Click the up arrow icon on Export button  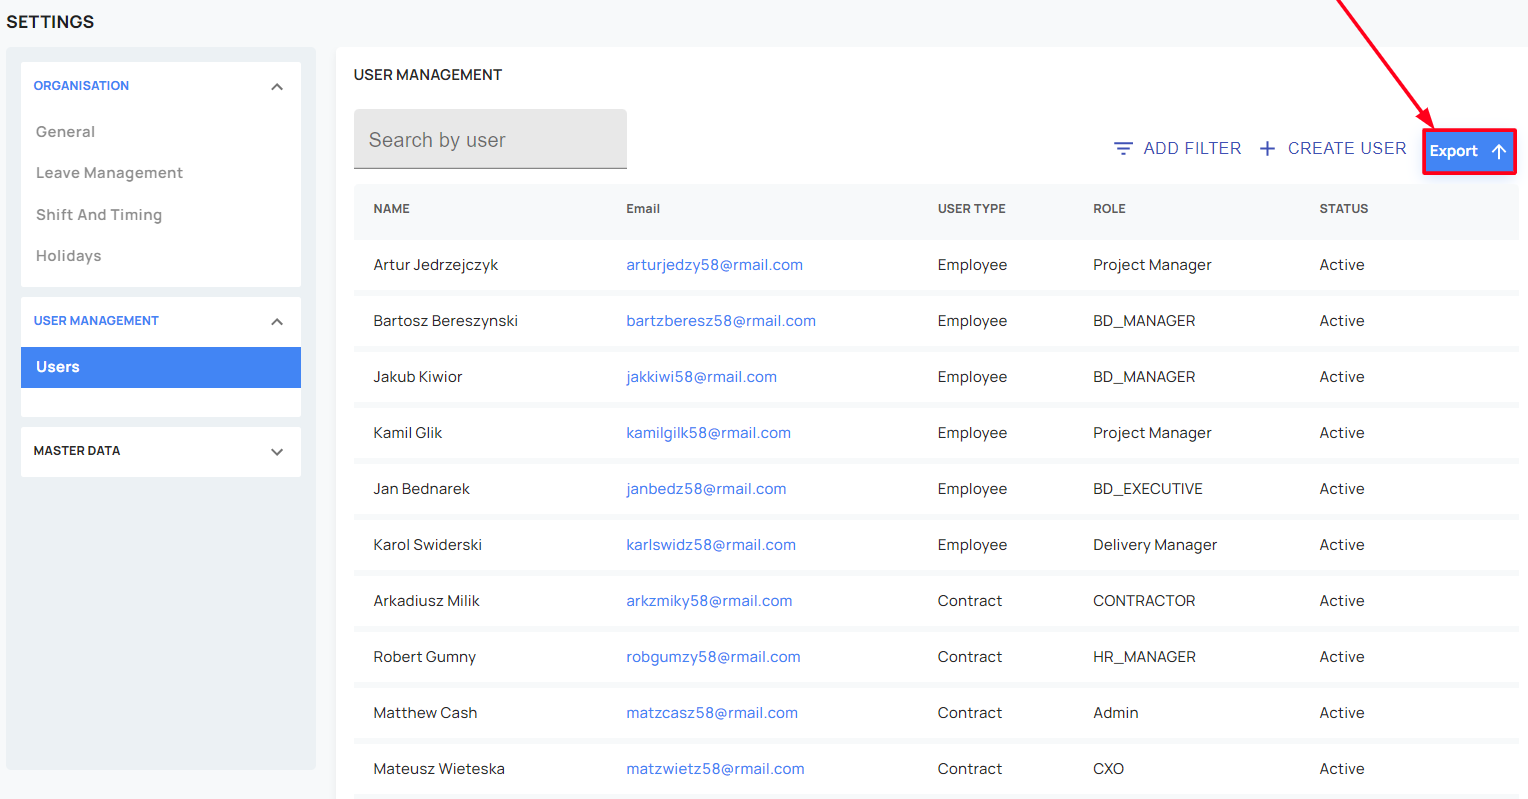coord(1498,151)
